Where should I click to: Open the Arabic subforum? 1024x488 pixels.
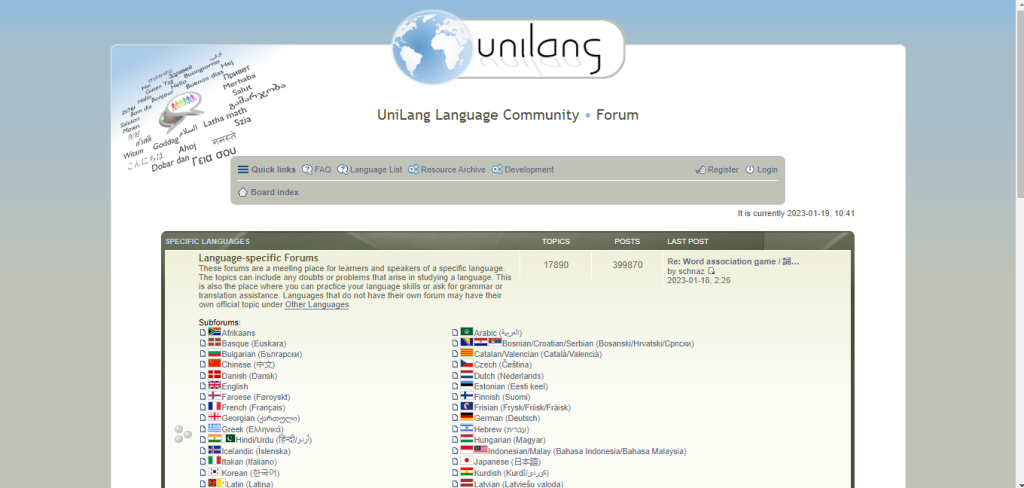click(498, 333)
